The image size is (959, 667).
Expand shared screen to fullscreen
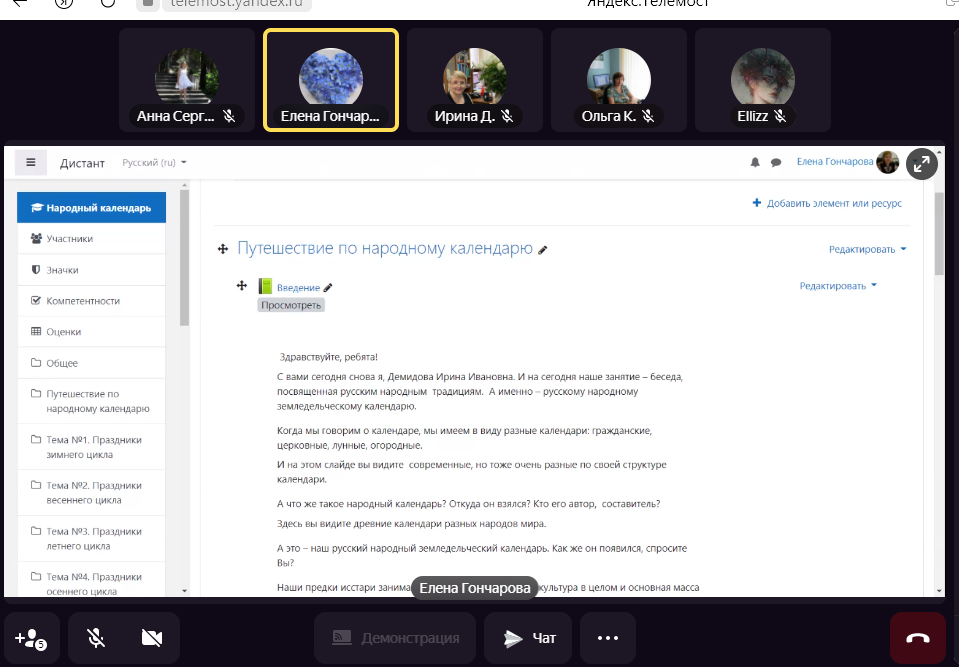pos(921,165)
